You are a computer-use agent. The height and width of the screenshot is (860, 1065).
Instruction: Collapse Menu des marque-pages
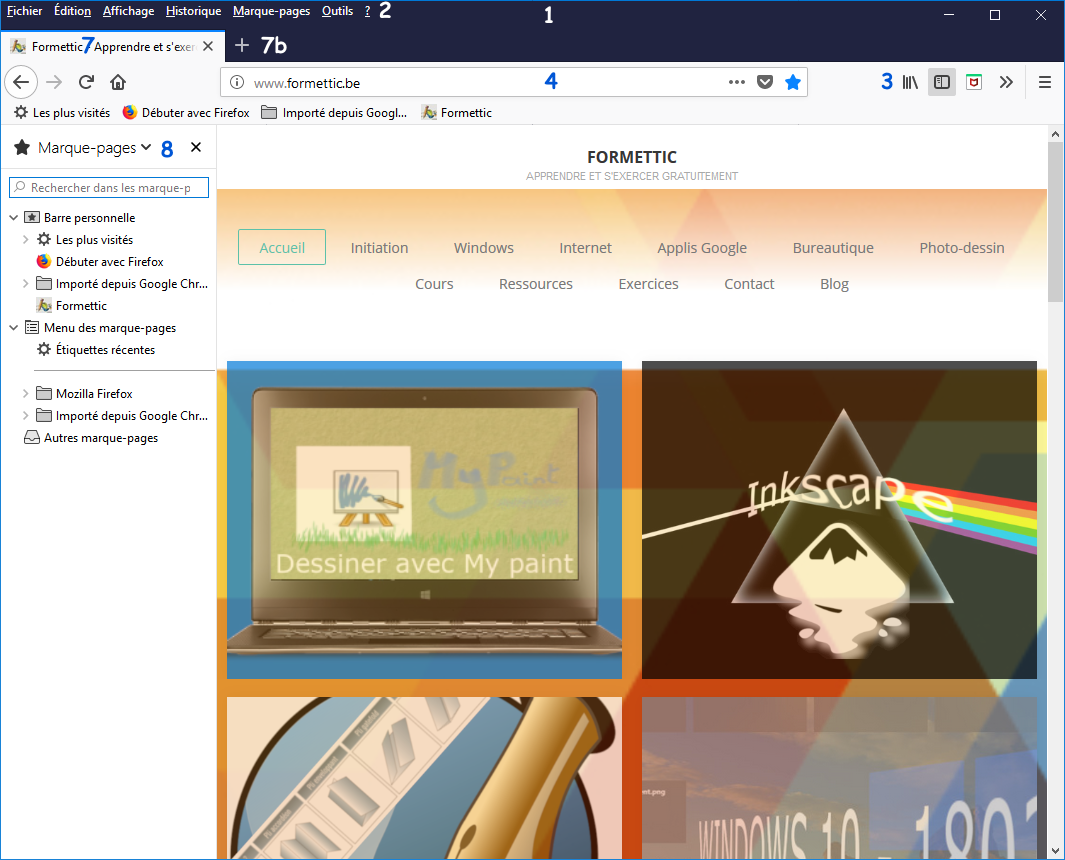point(14,327)
